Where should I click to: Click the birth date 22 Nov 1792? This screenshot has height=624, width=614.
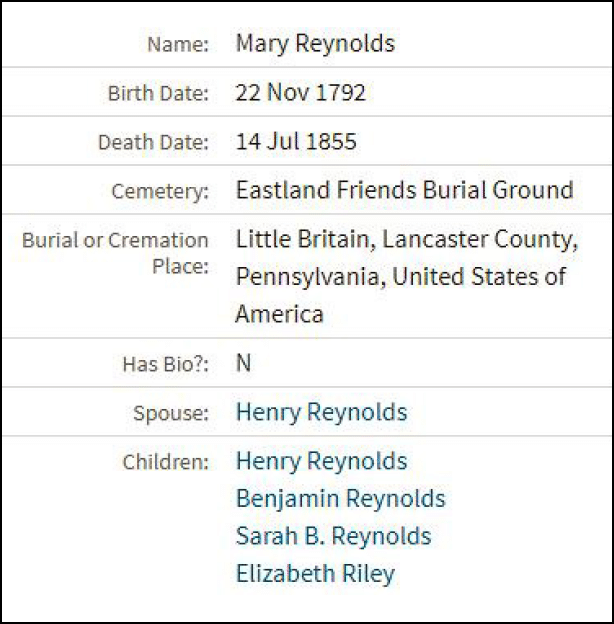(x=300, y=93)
